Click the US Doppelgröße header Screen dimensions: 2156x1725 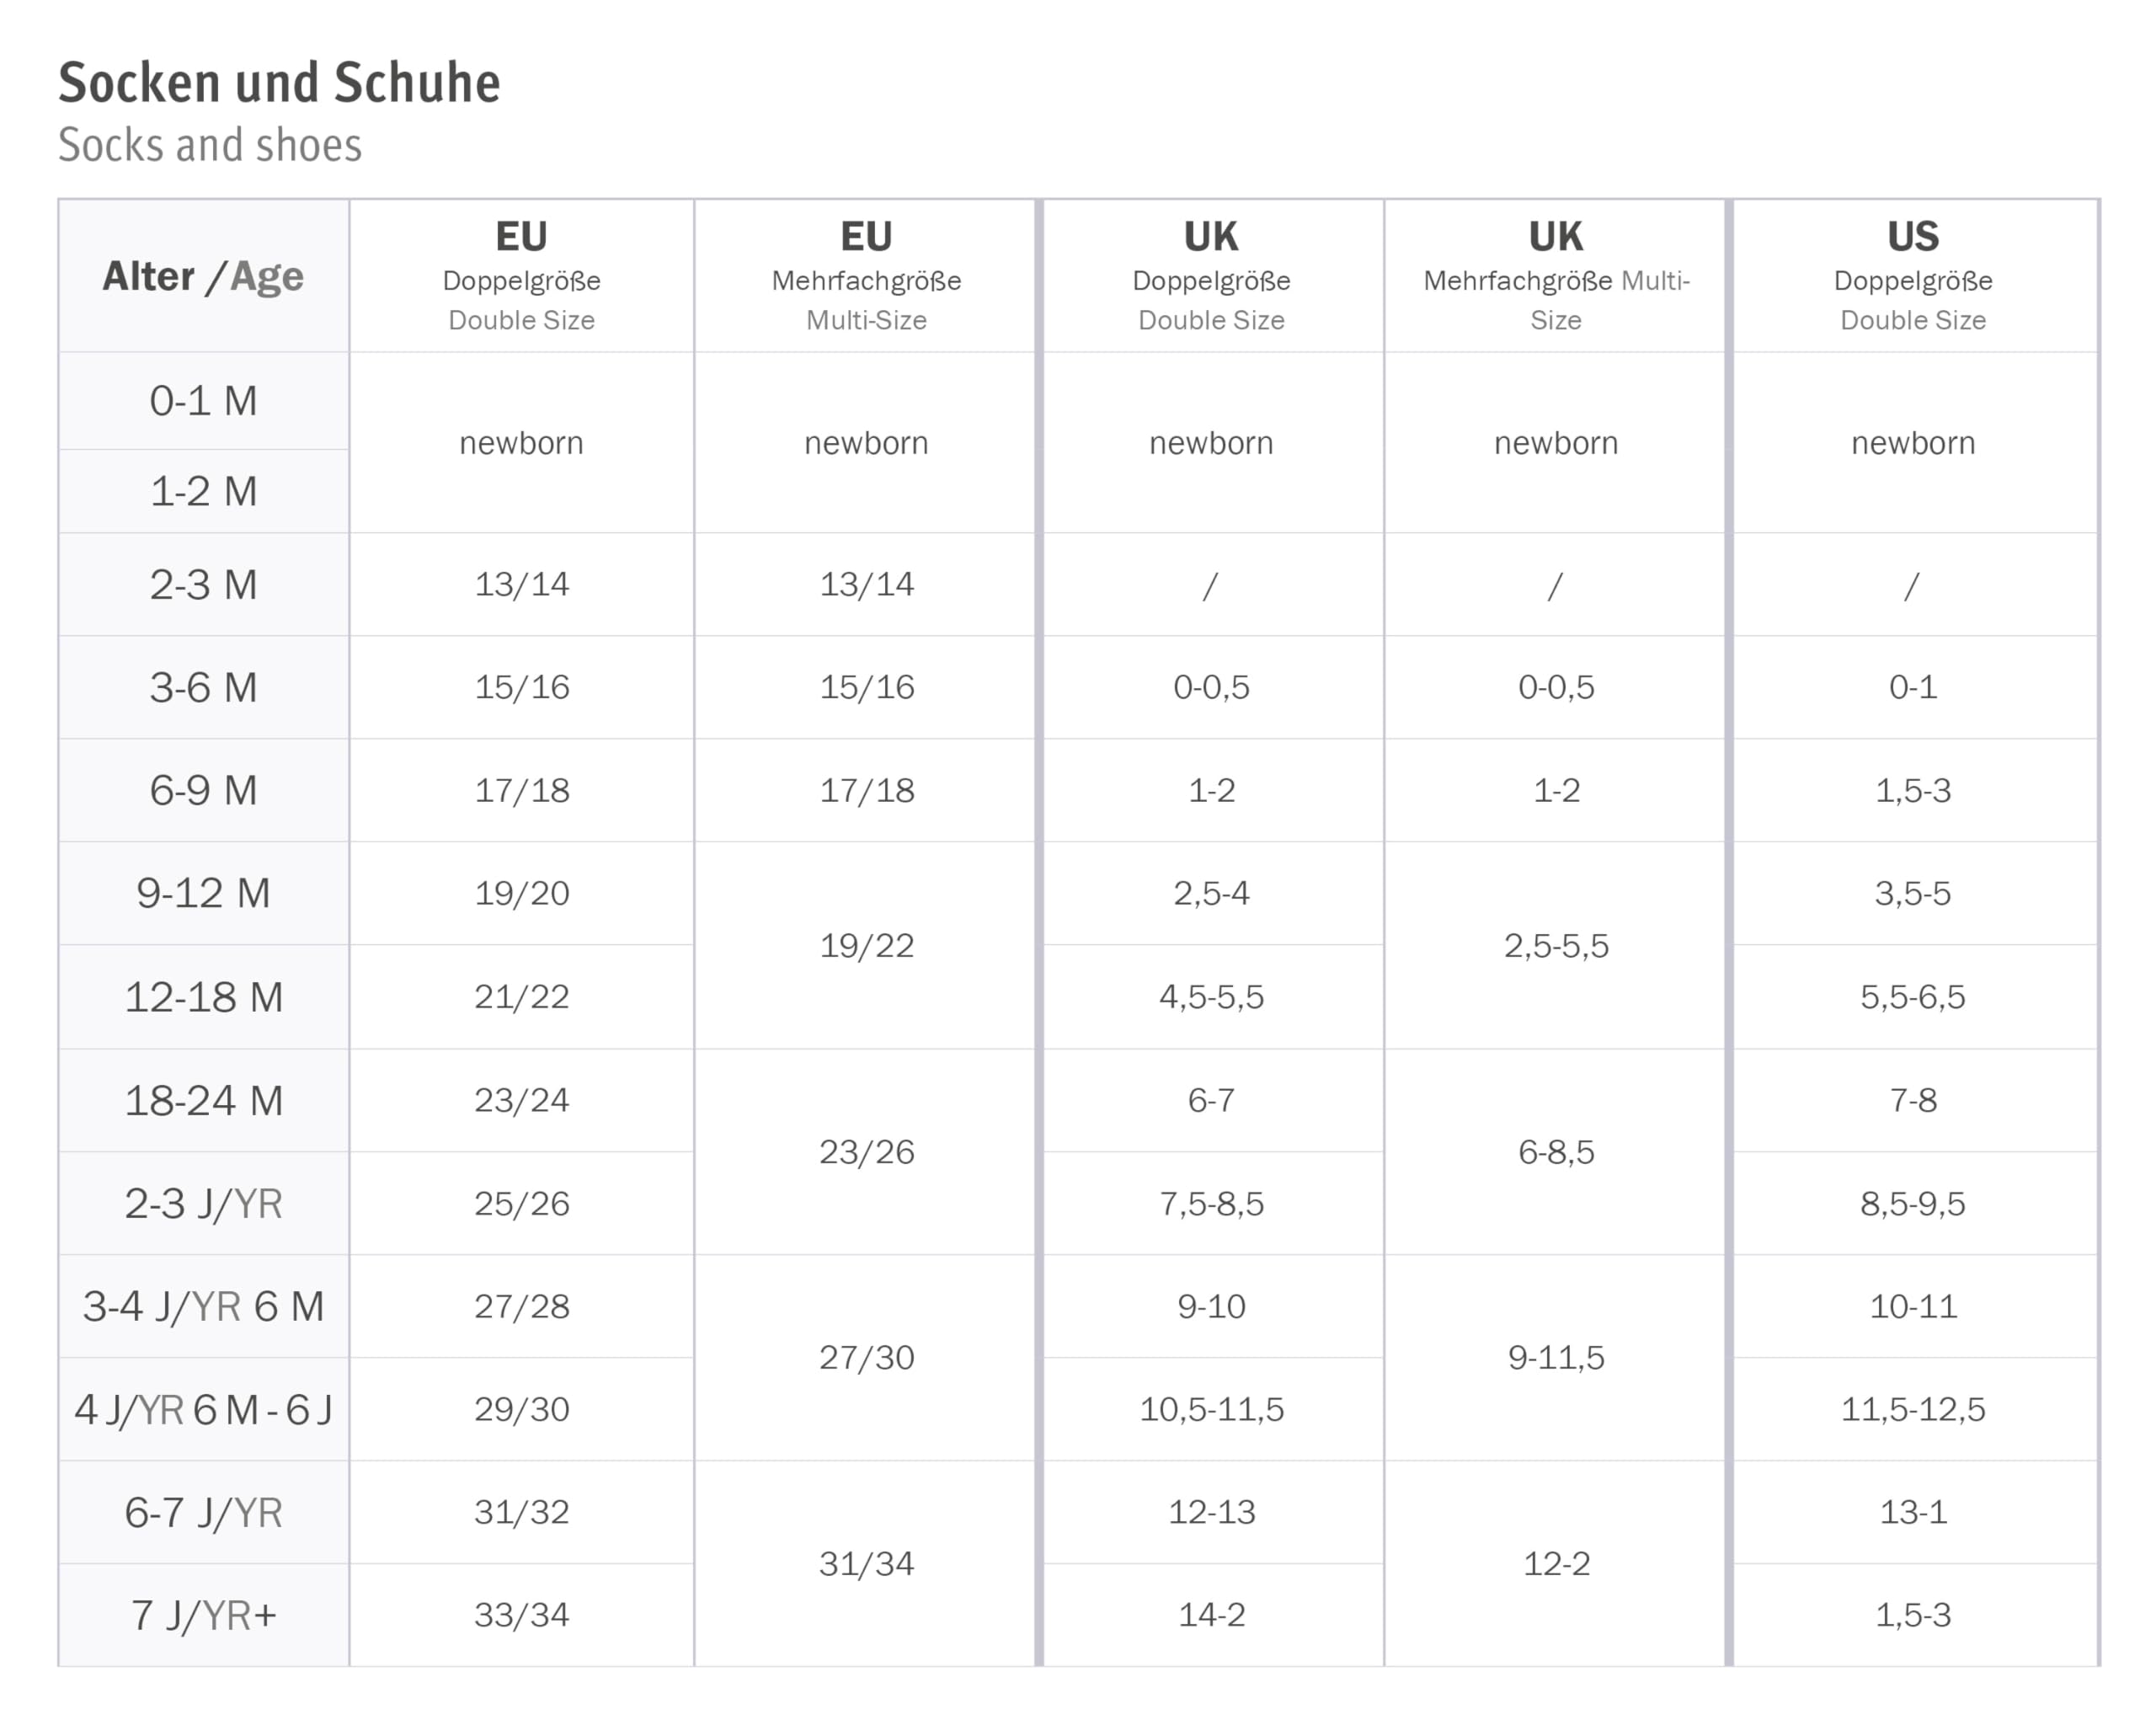click(1913, 276)
